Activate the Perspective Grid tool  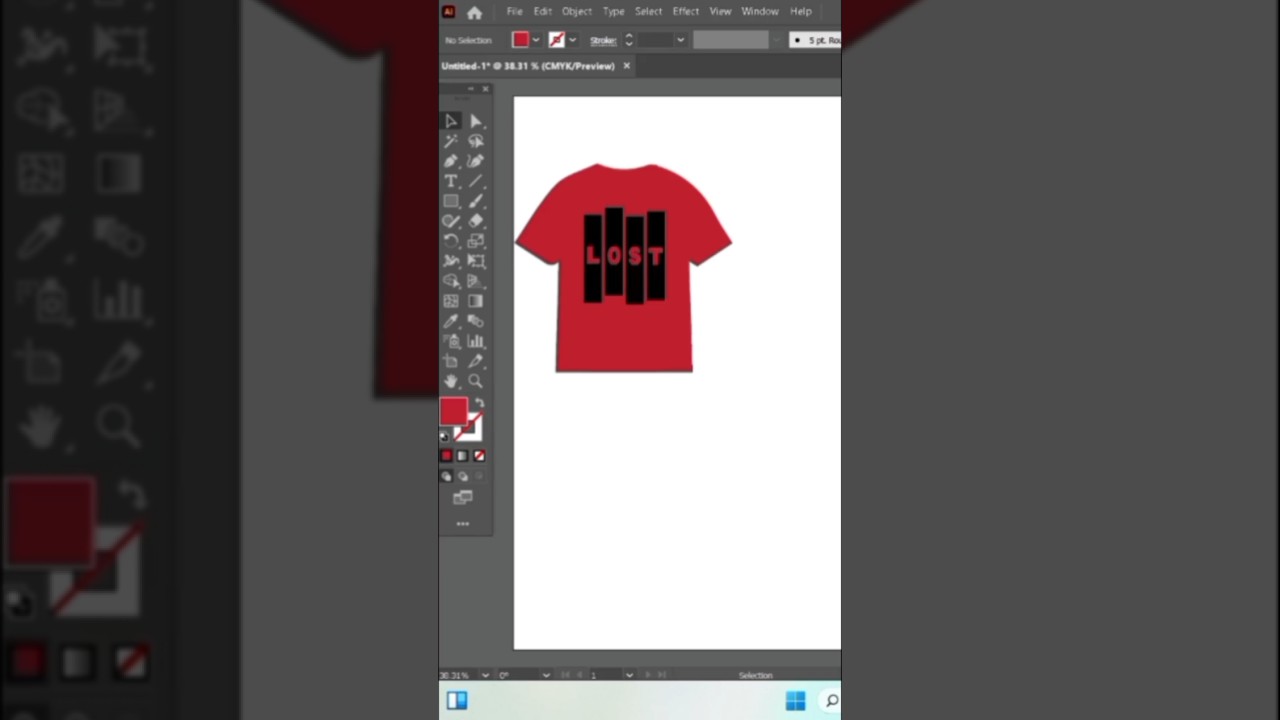click(476, 281)
